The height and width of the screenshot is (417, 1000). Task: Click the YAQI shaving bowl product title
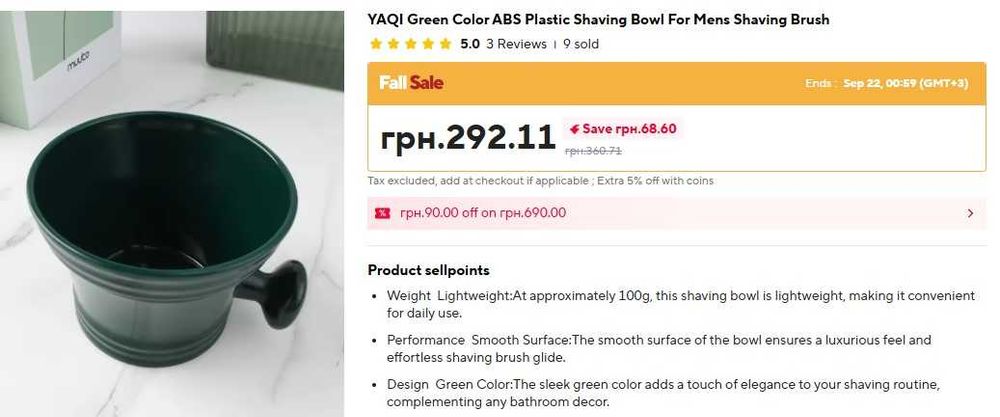(x=598, y=20)
